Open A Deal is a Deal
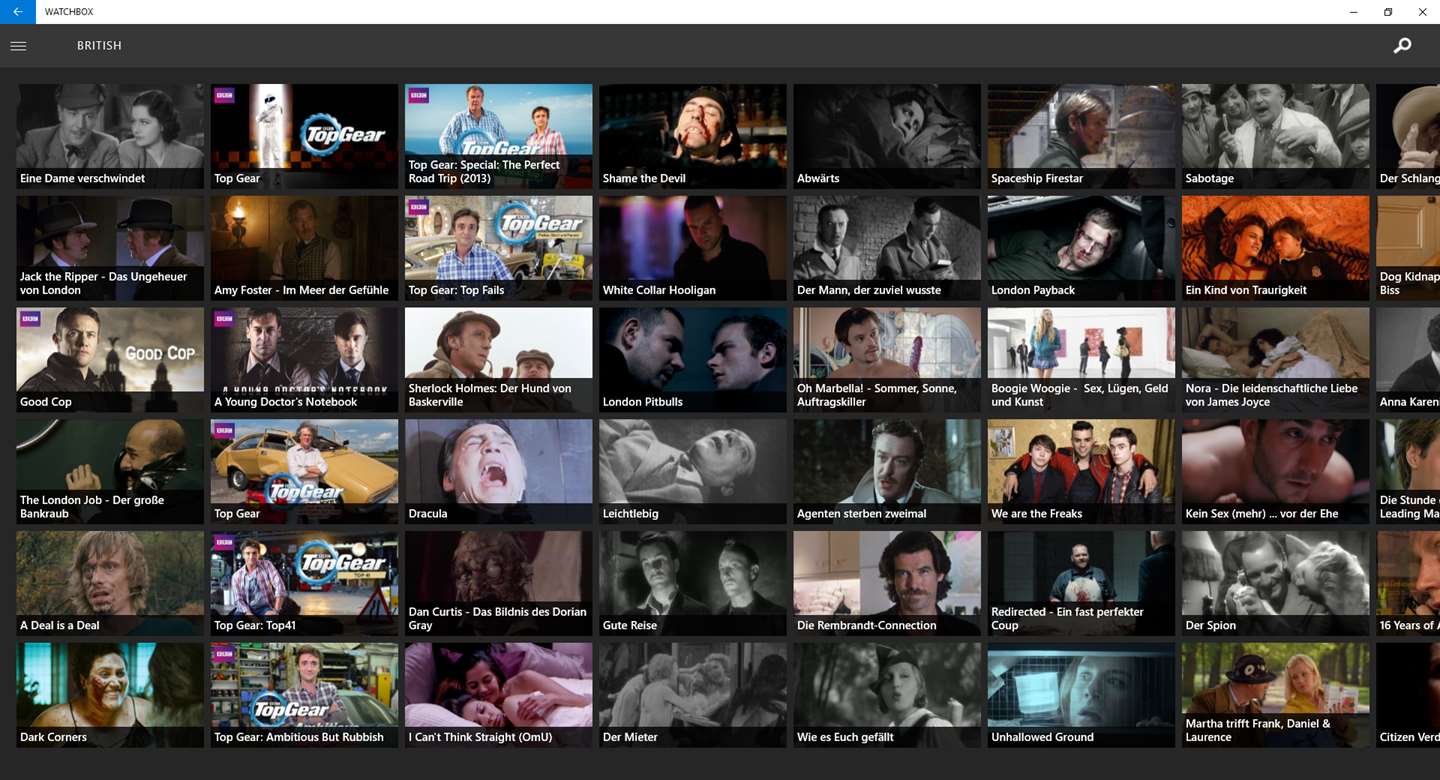1440x780 pixels. coord(110,584)
